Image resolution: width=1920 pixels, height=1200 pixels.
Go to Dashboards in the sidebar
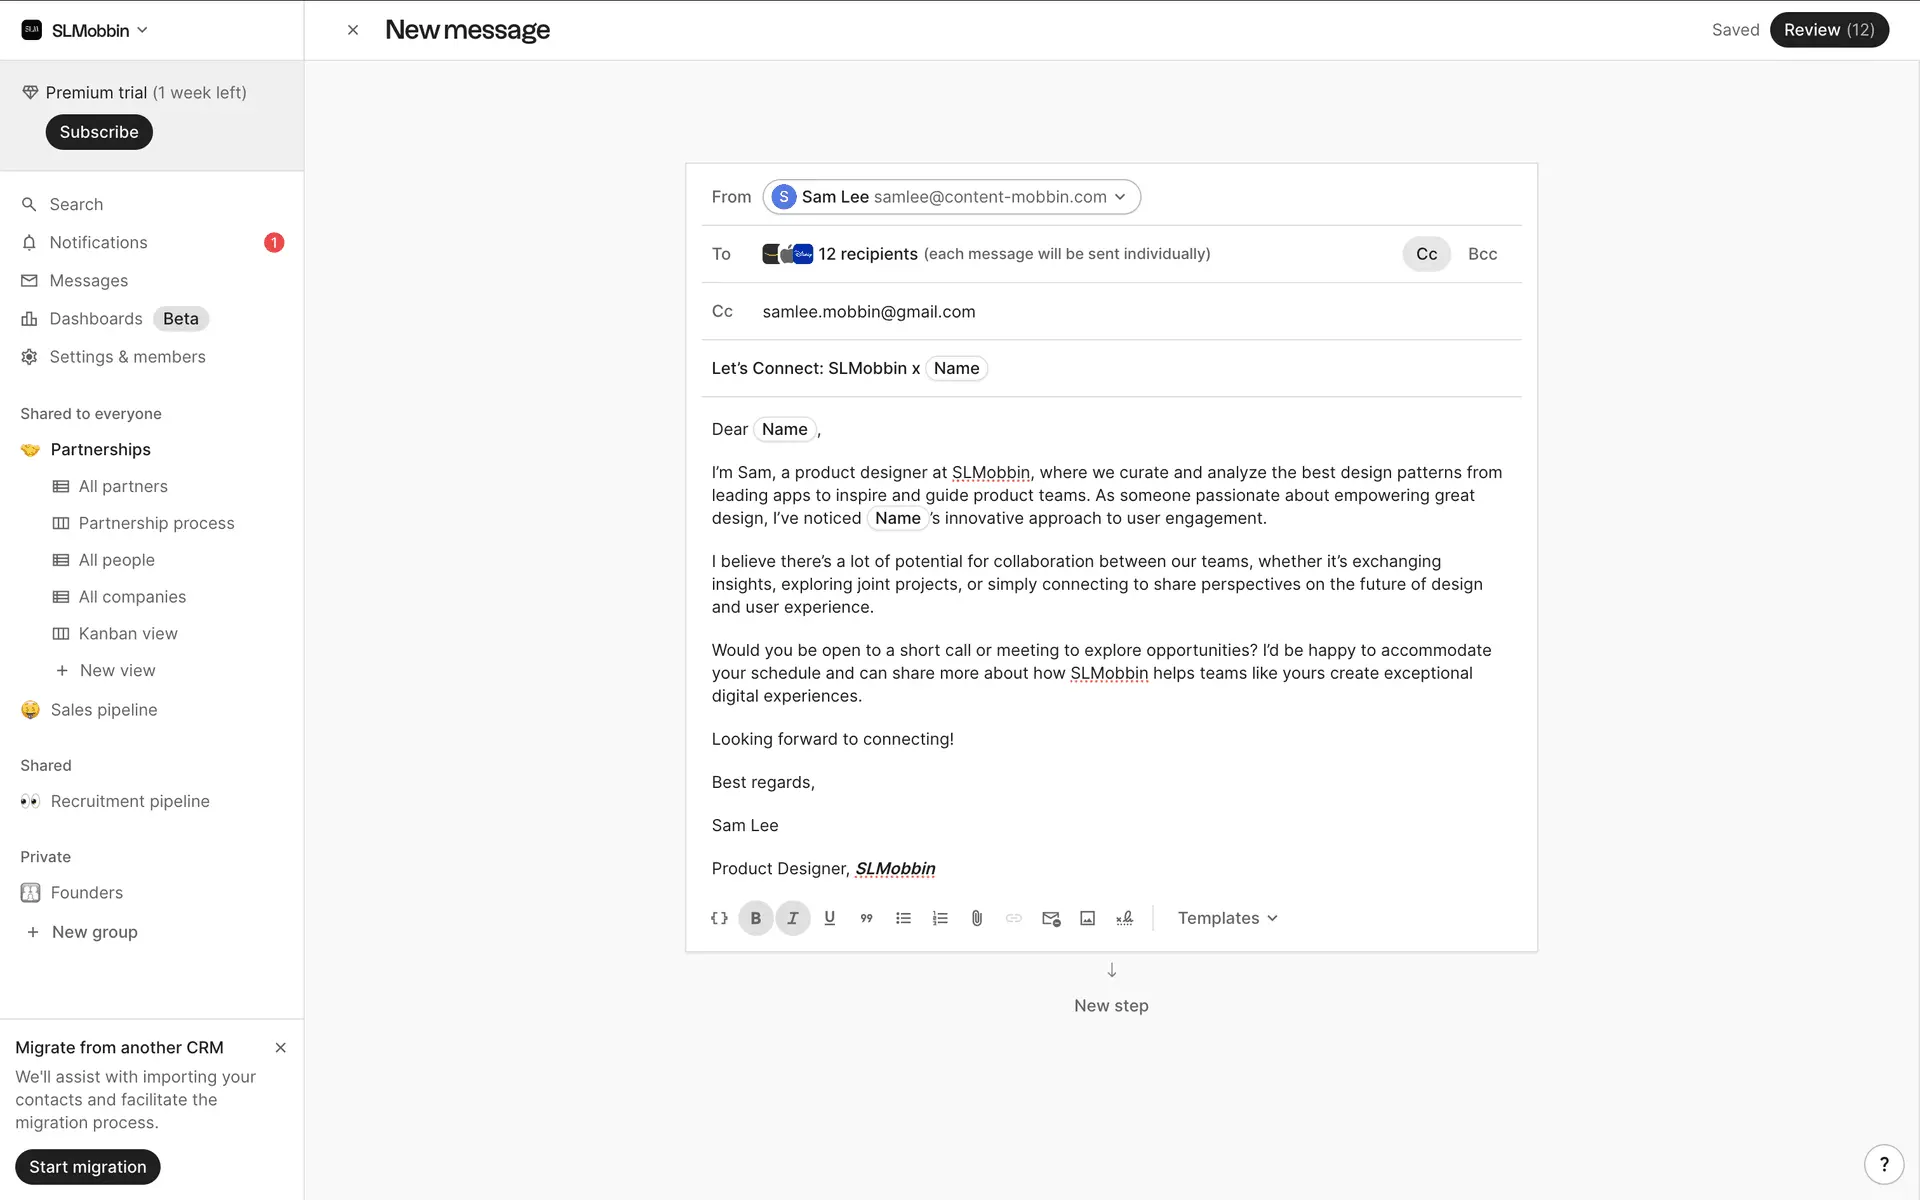pos(96,319)
